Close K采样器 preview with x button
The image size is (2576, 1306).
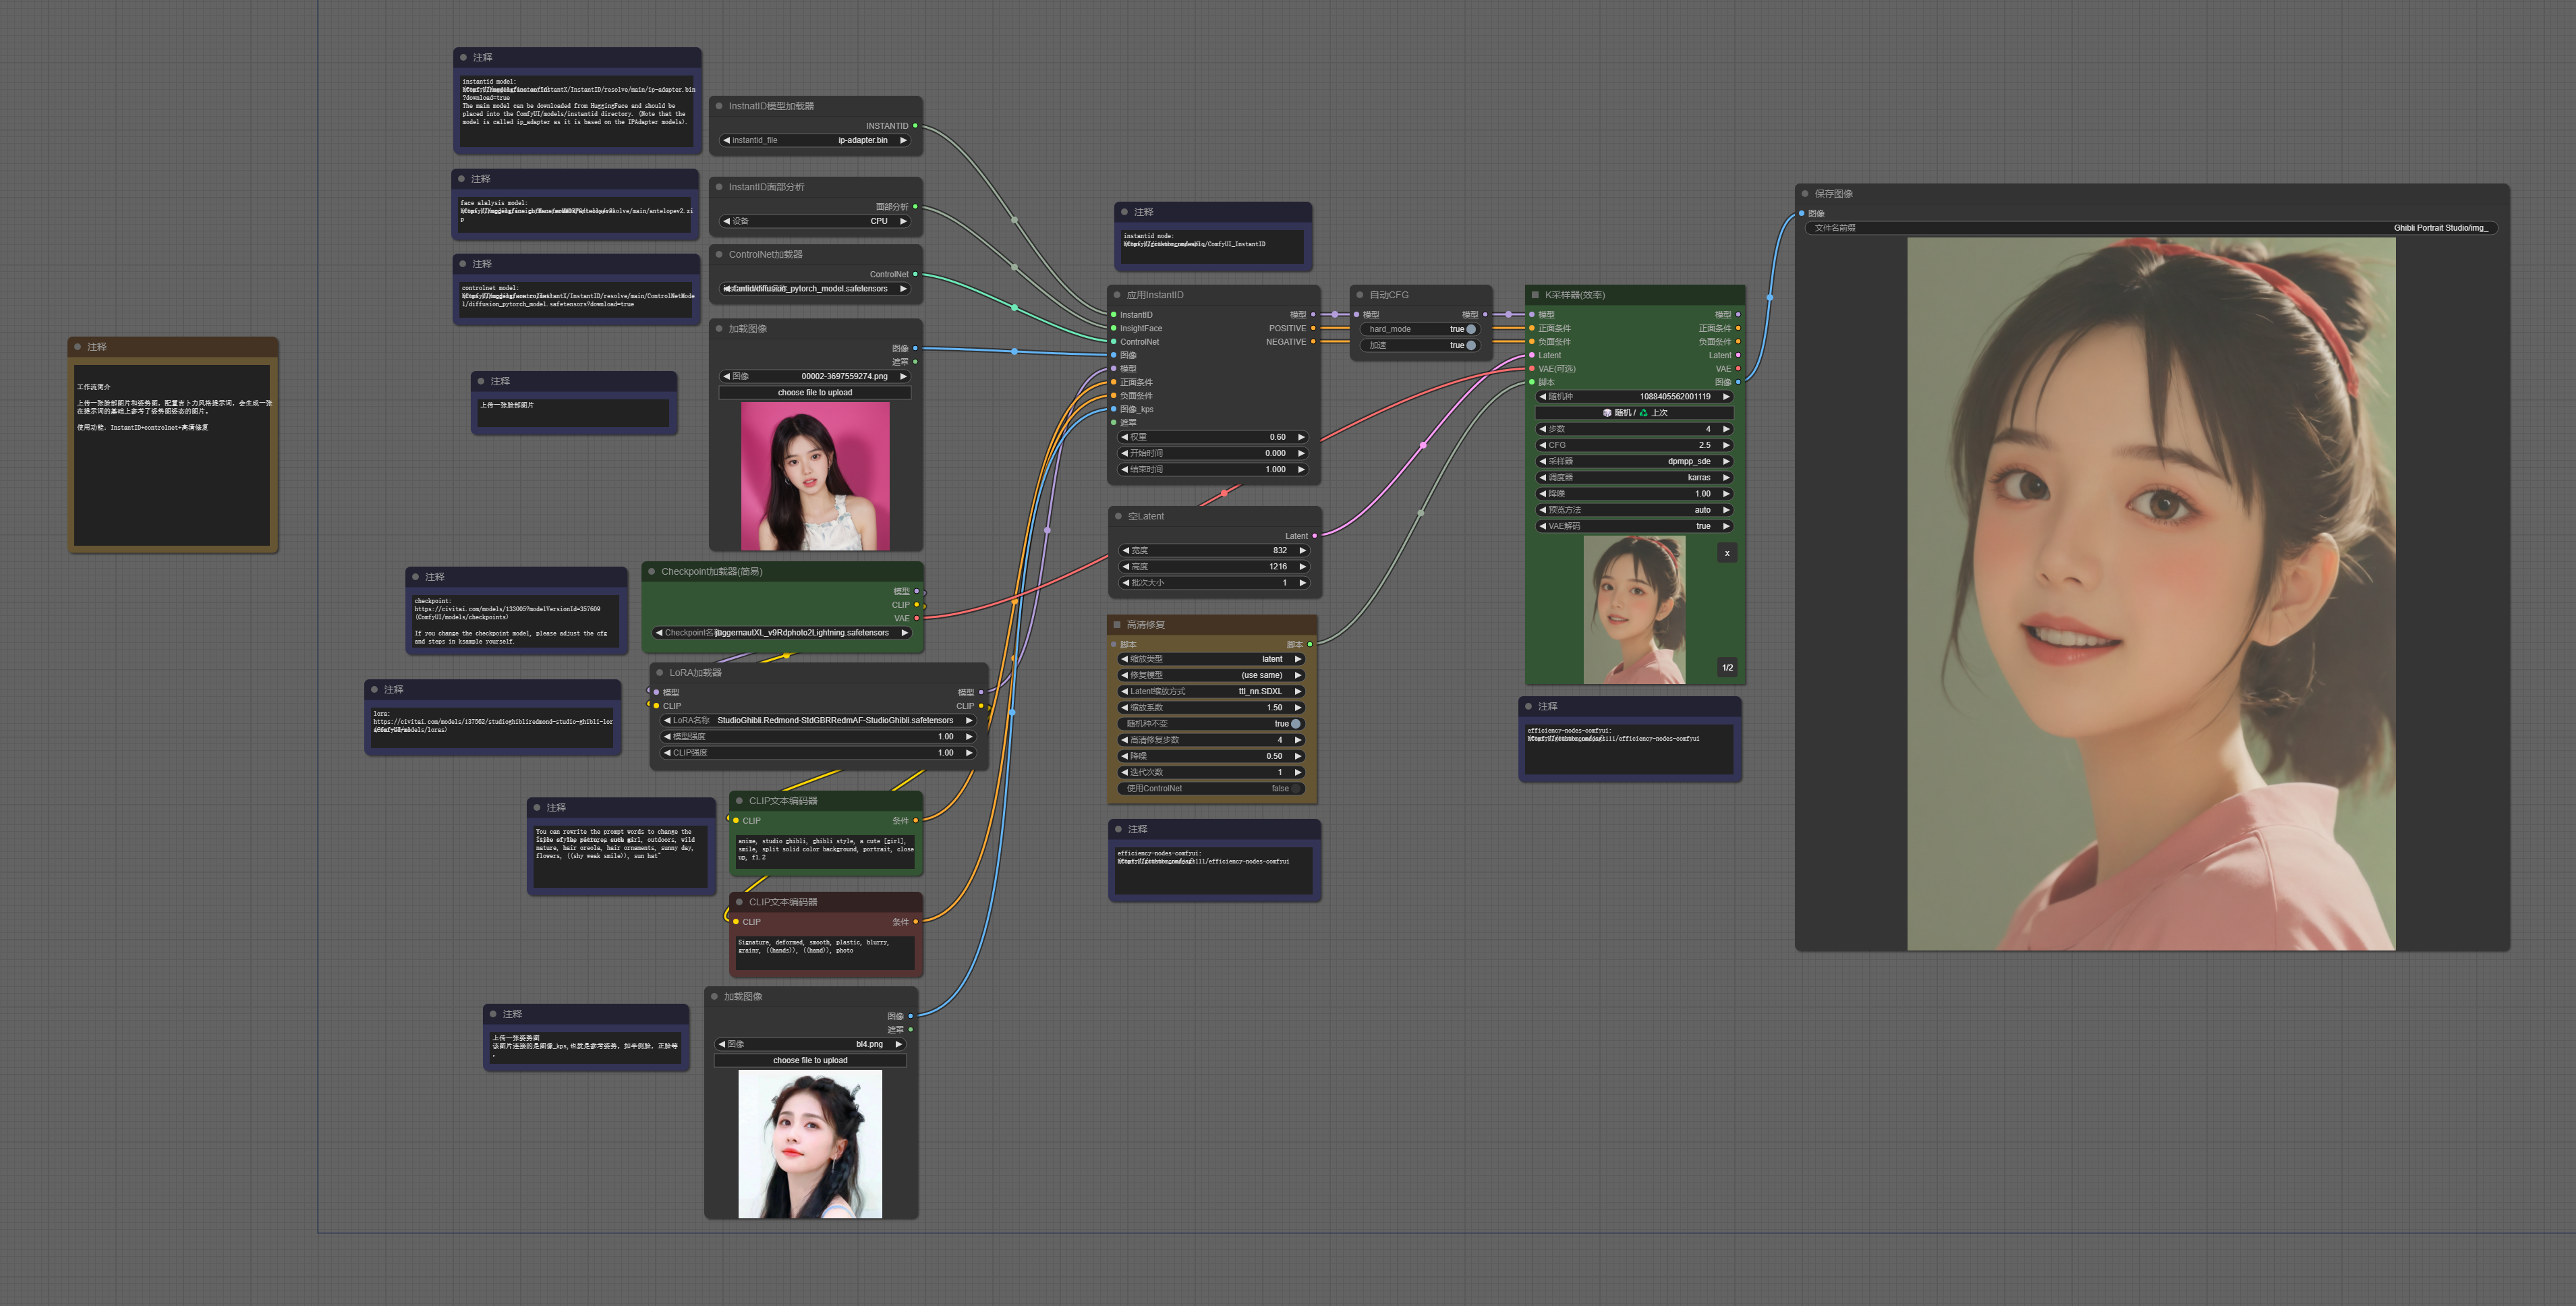click(1727, 553)
